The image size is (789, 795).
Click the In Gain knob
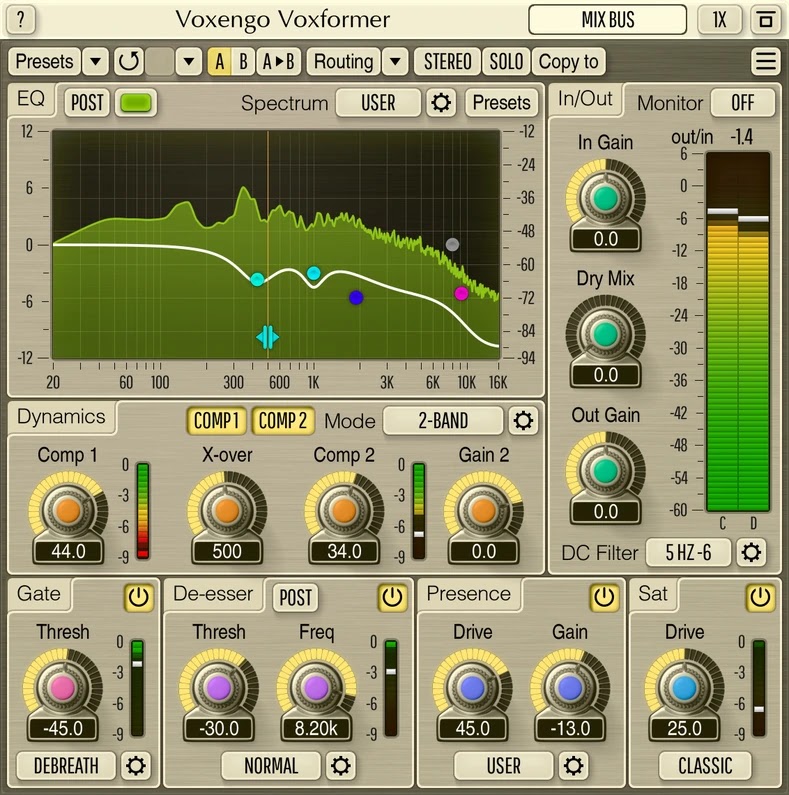pyautogui.click(x=605, y=198)
